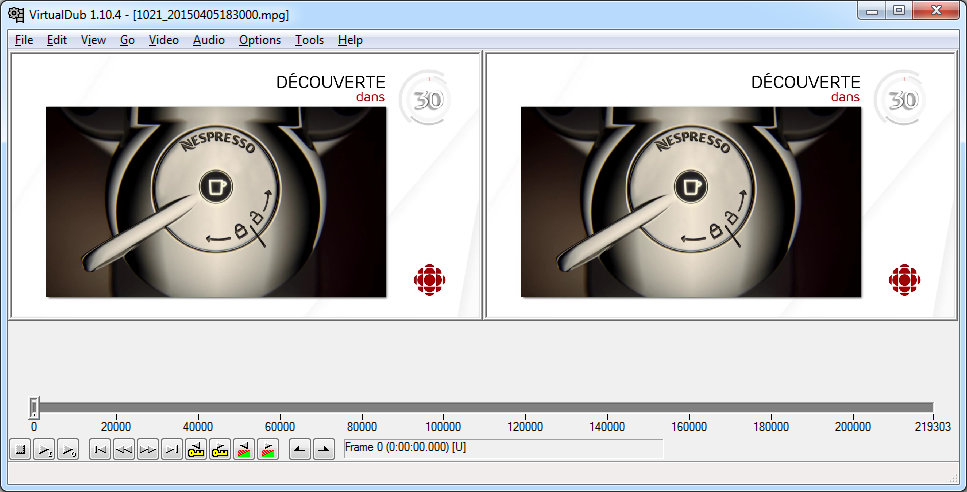967x492 pixels.
Task: Step backward one frame
Action: (x=124, y=450)
